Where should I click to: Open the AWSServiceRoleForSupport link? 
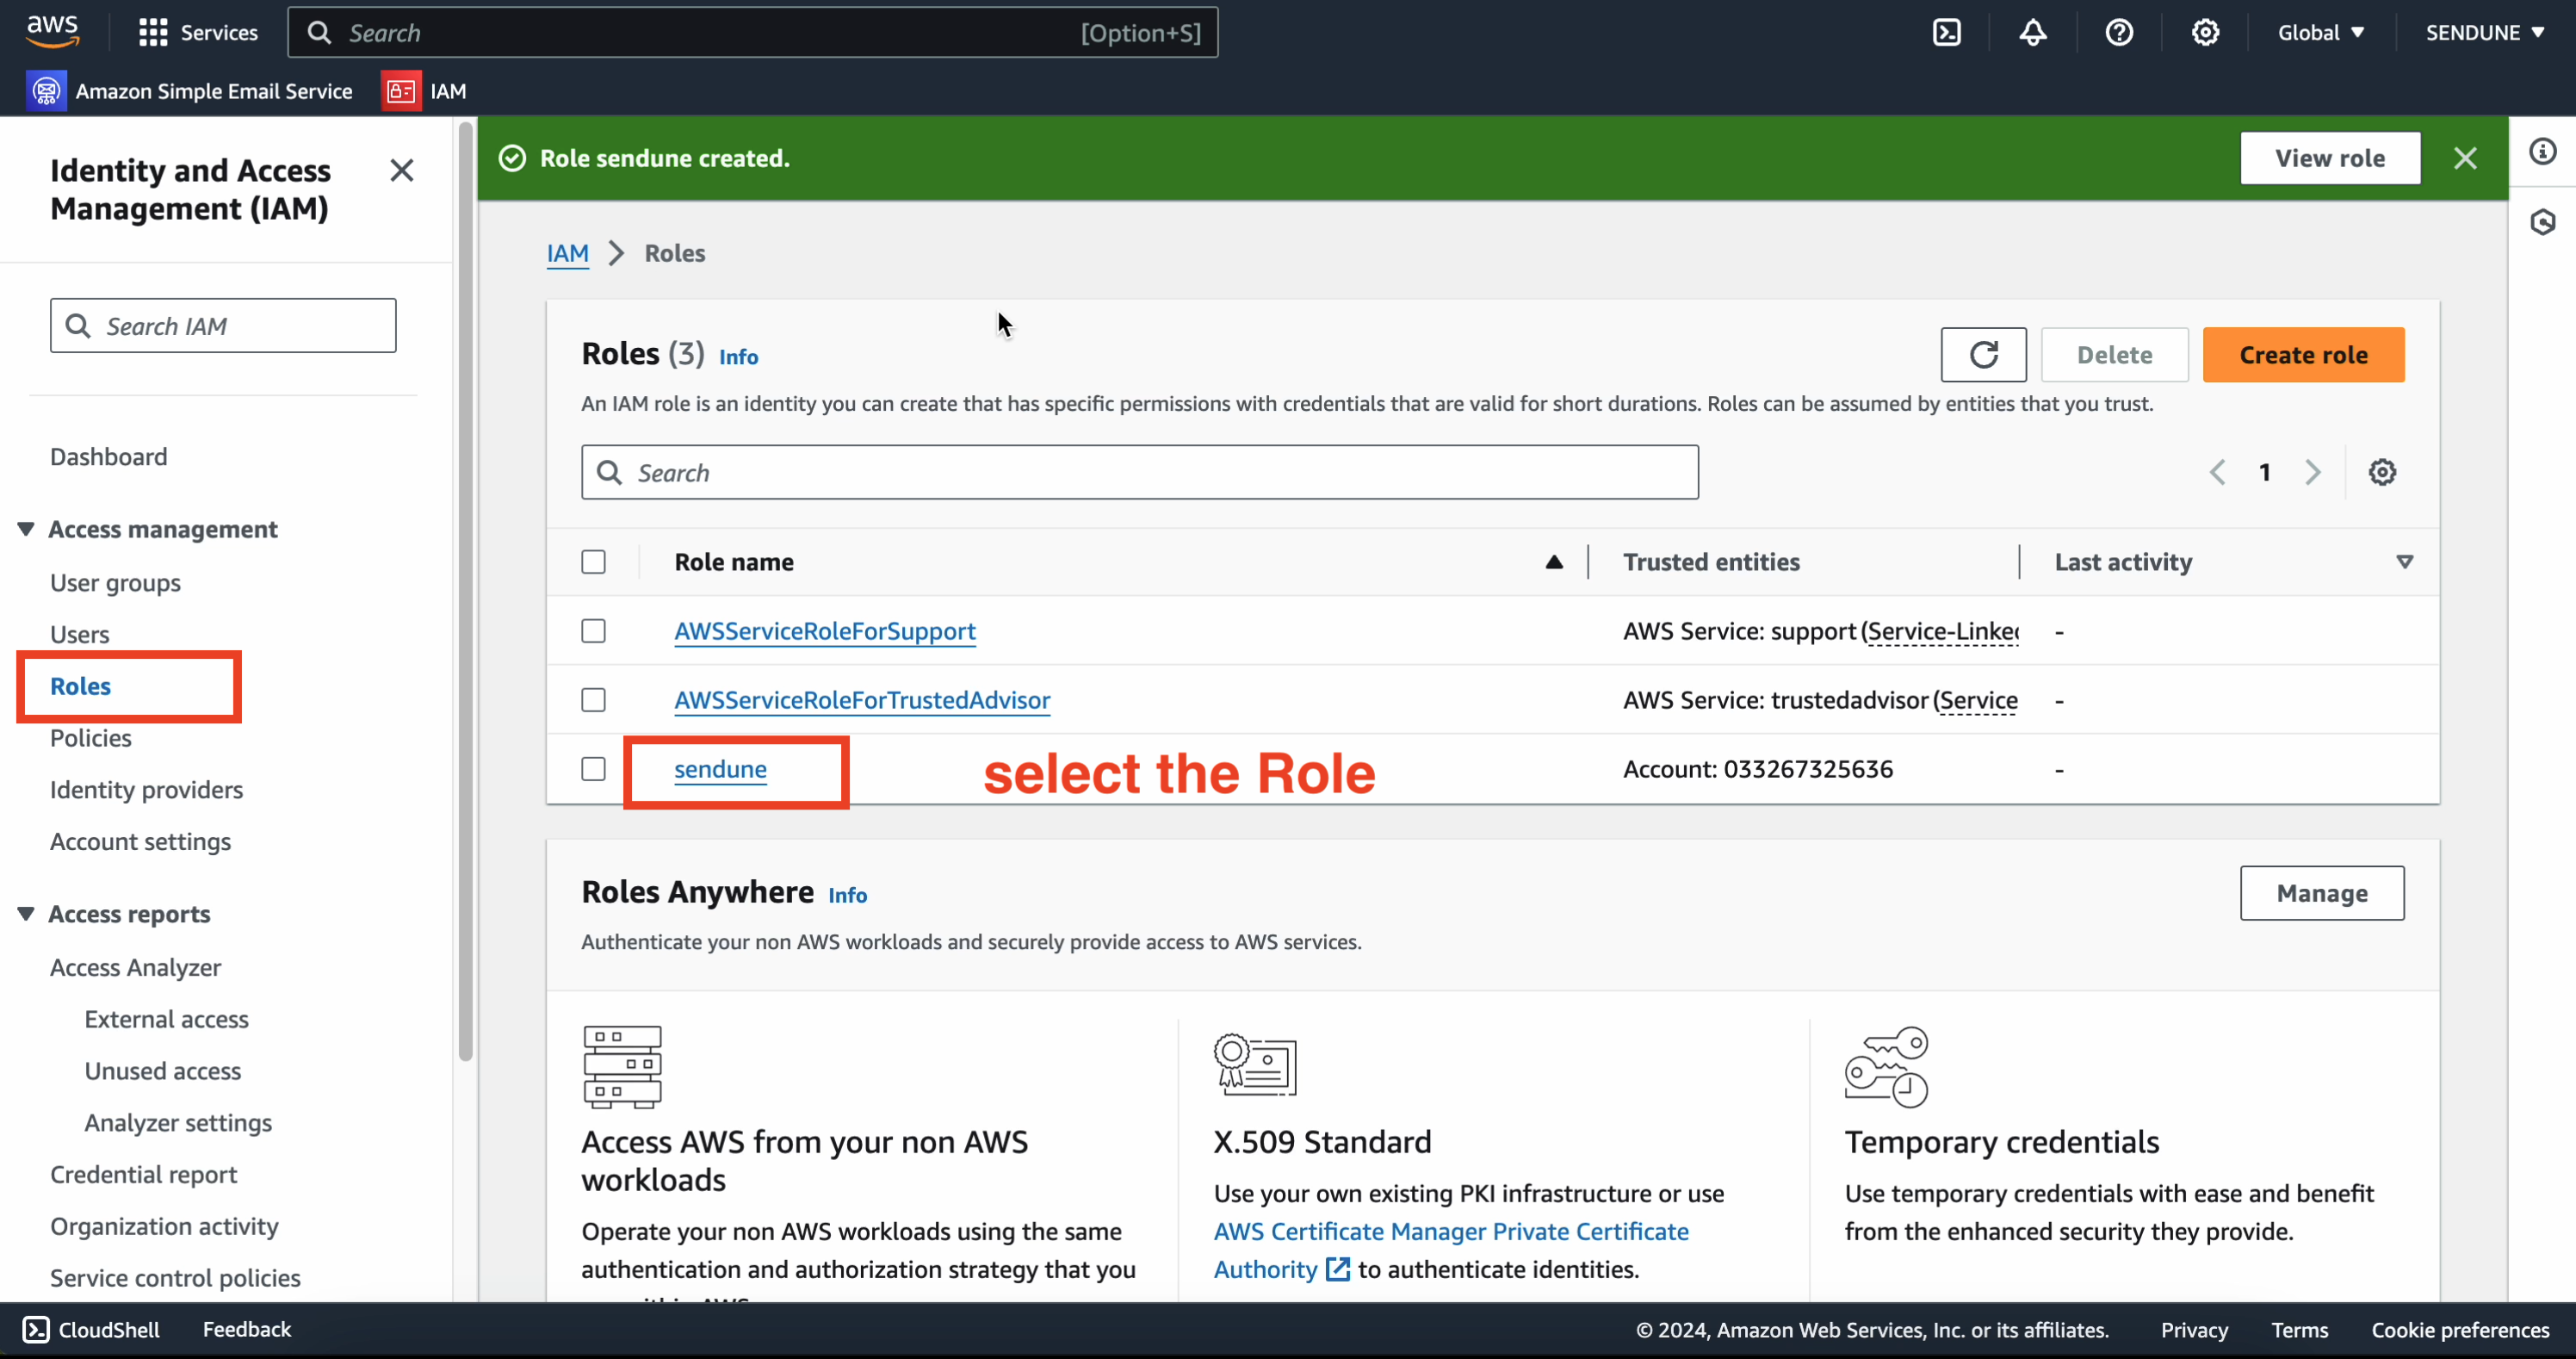[x=825, y=631]
